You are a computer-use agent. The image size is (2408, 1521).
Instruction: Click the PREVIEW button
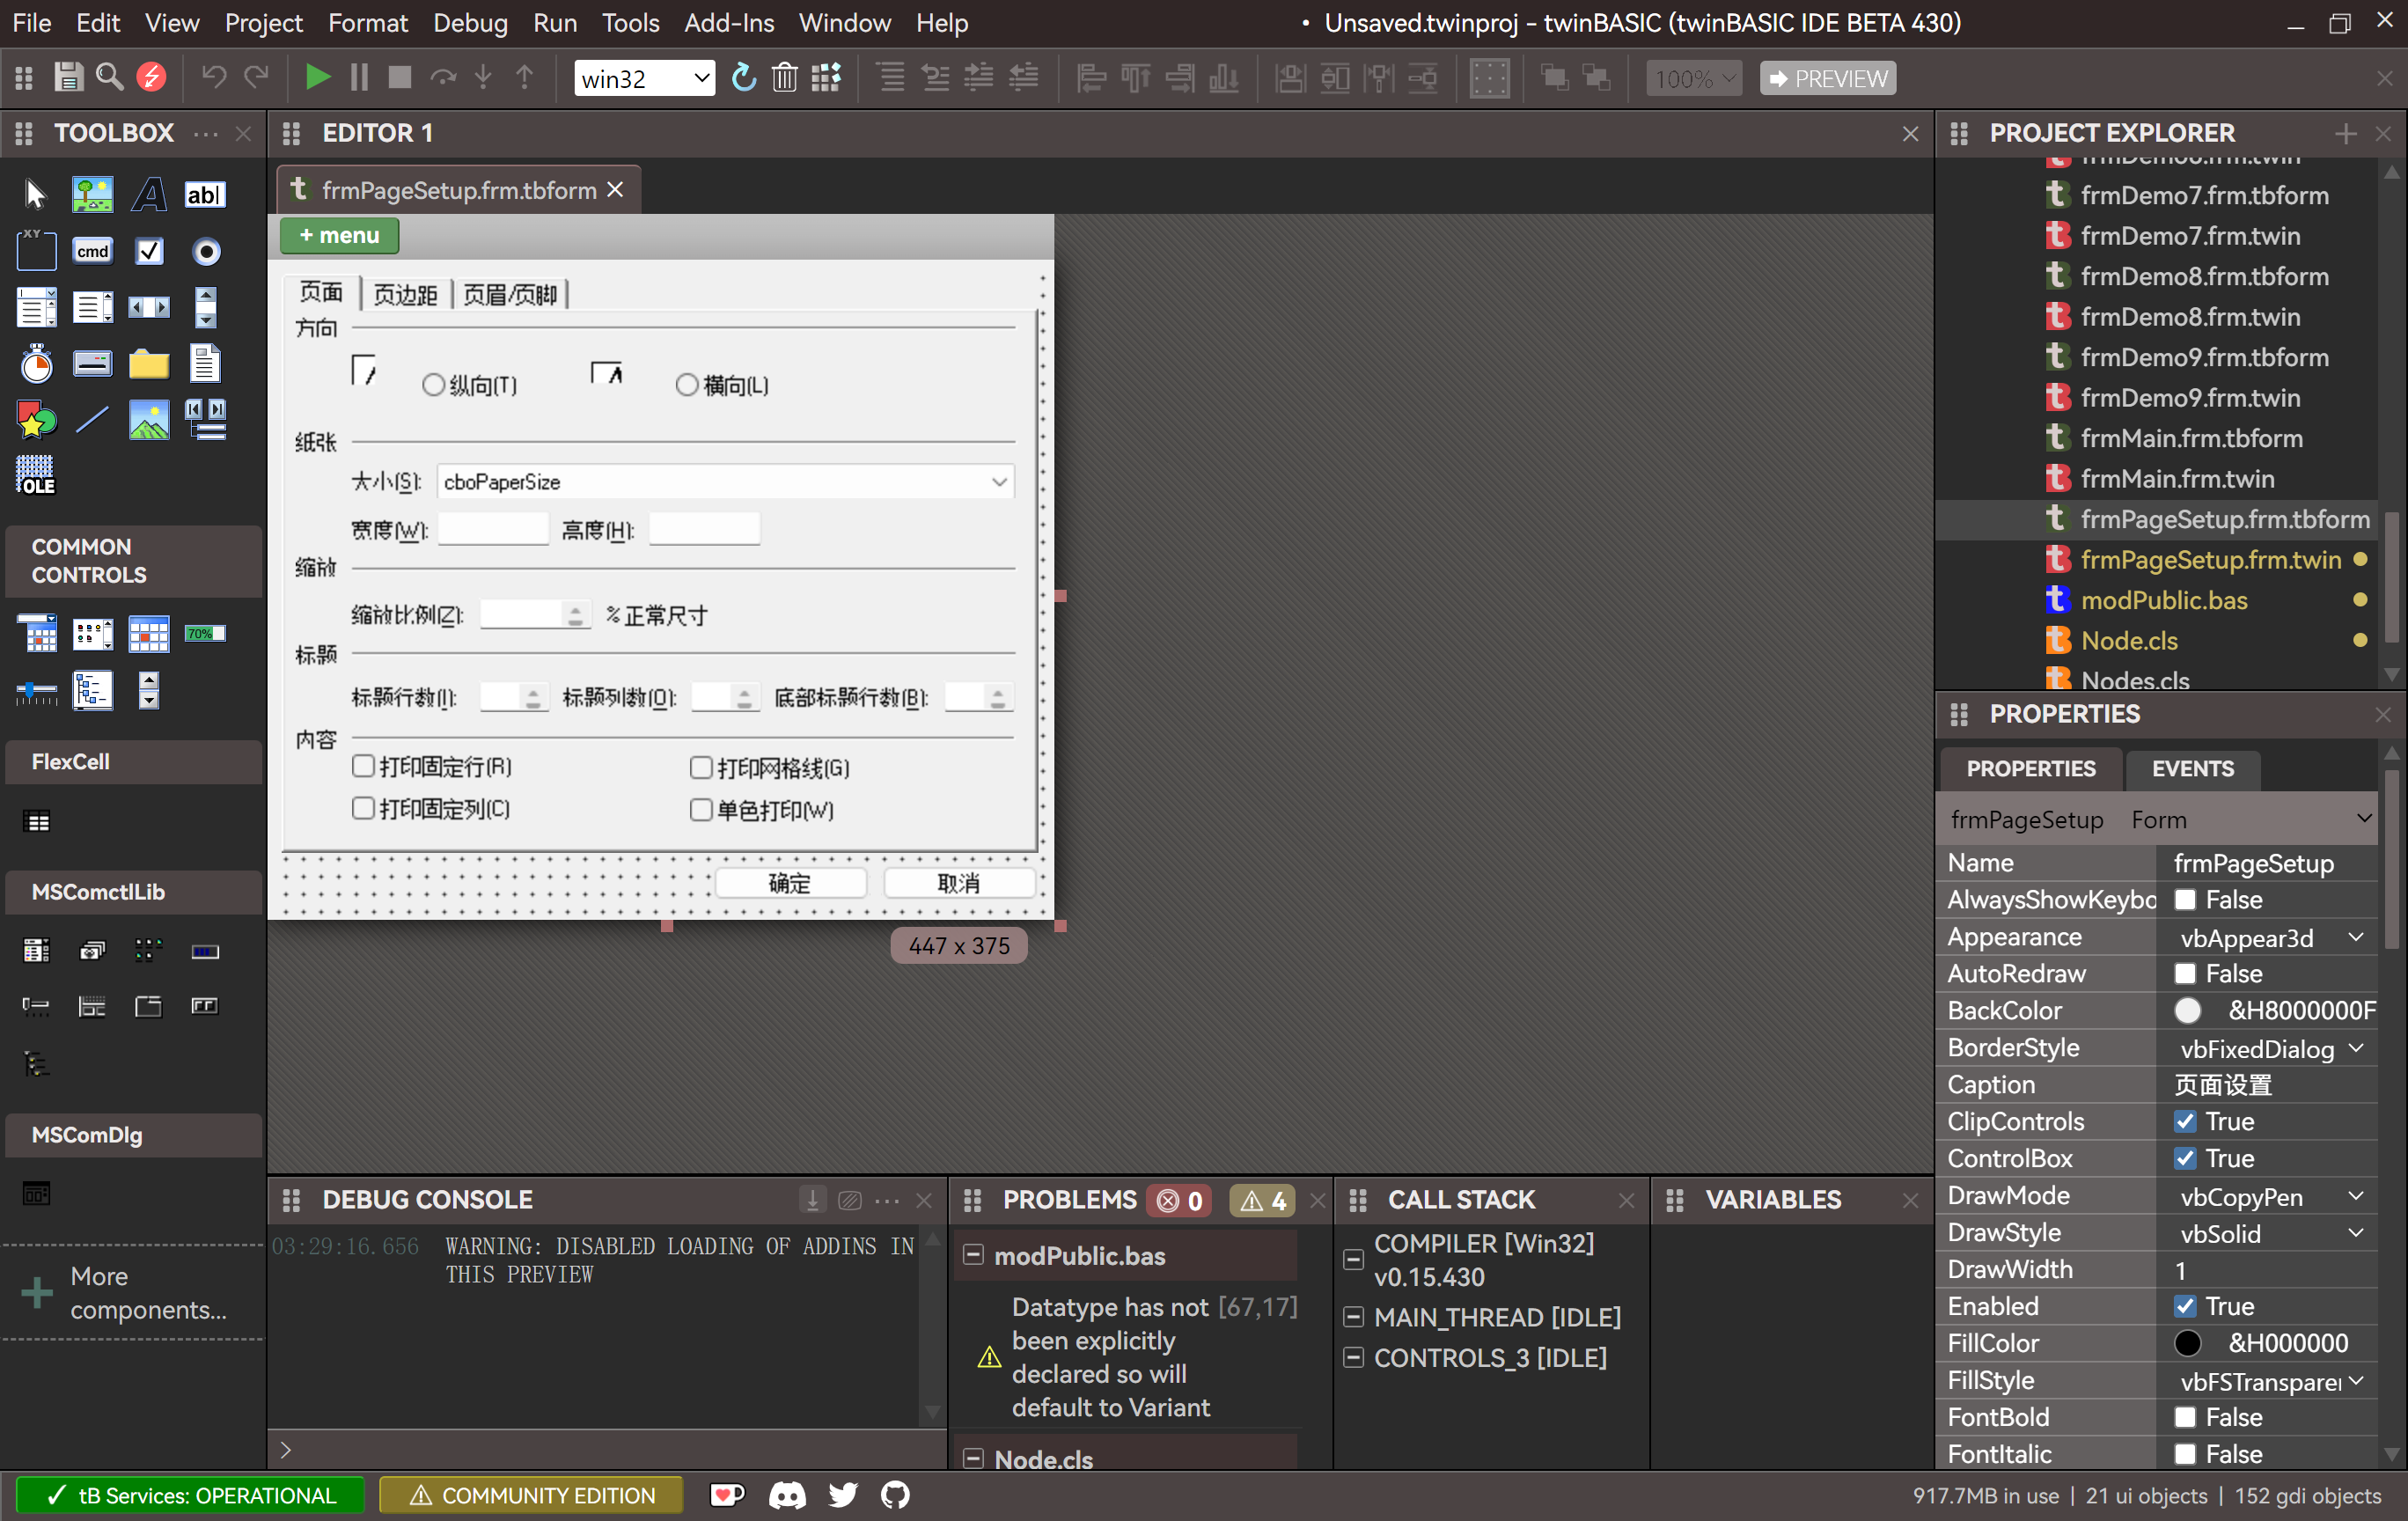pyautogui.click(x=1827, y=78)
